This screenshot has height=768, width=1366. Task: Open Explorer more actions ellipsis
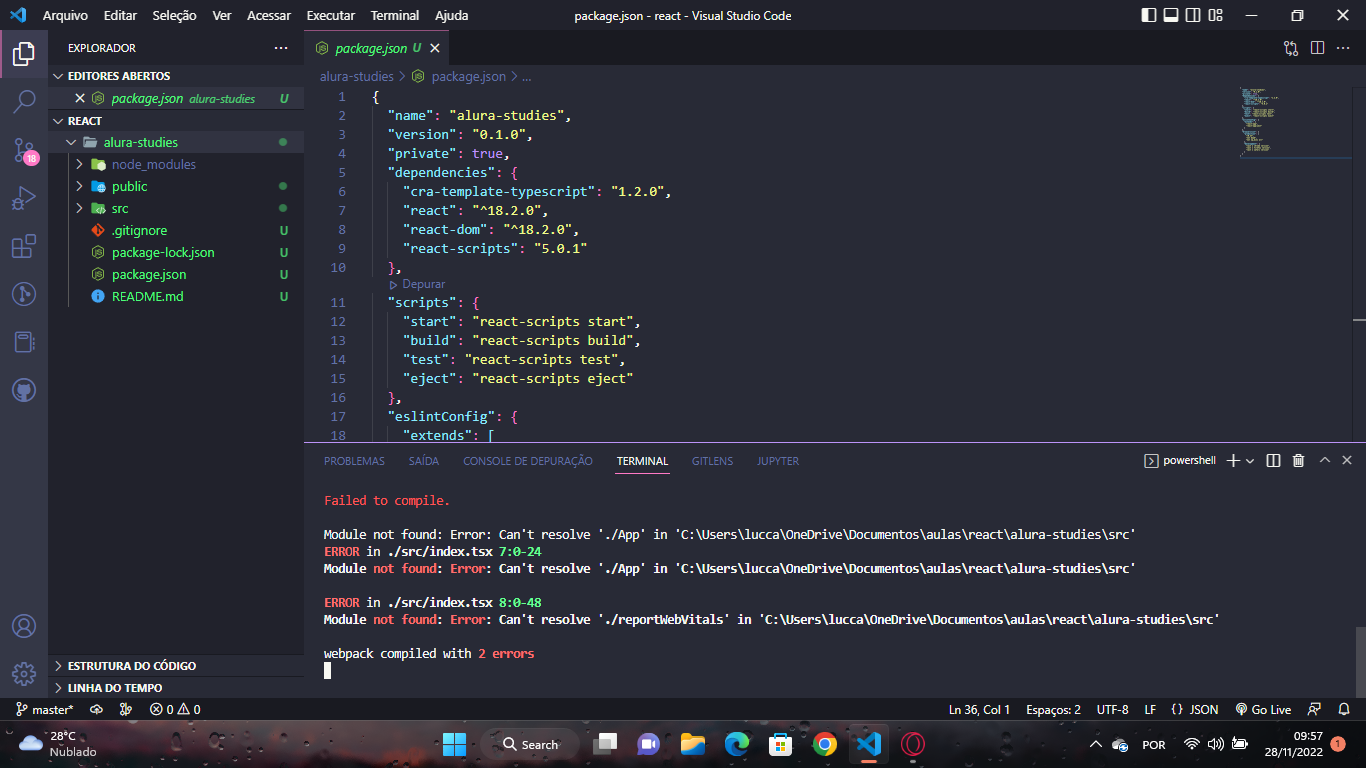[281, 48]
